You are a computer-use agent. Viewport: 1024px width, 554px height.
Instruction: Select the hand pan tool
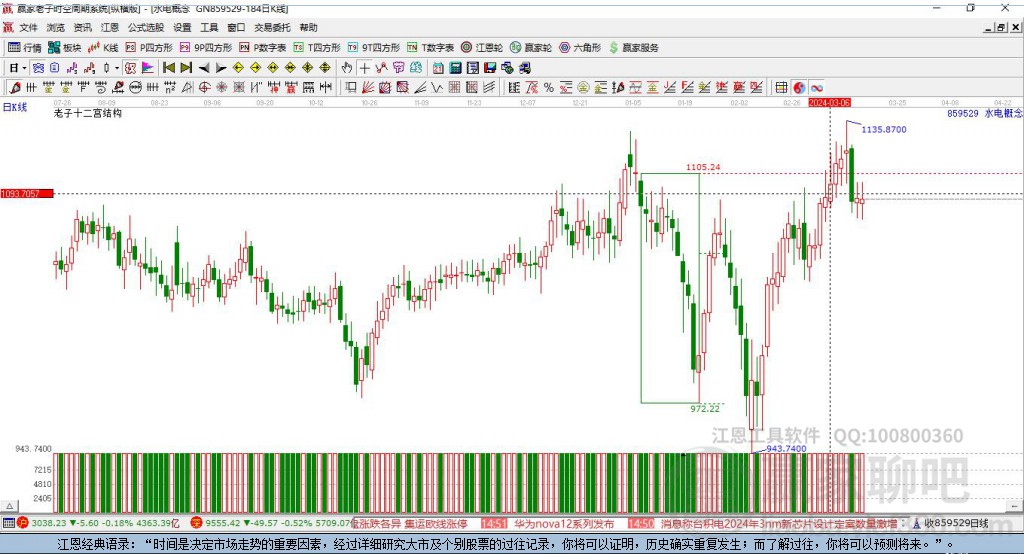(x=347, y=68)
